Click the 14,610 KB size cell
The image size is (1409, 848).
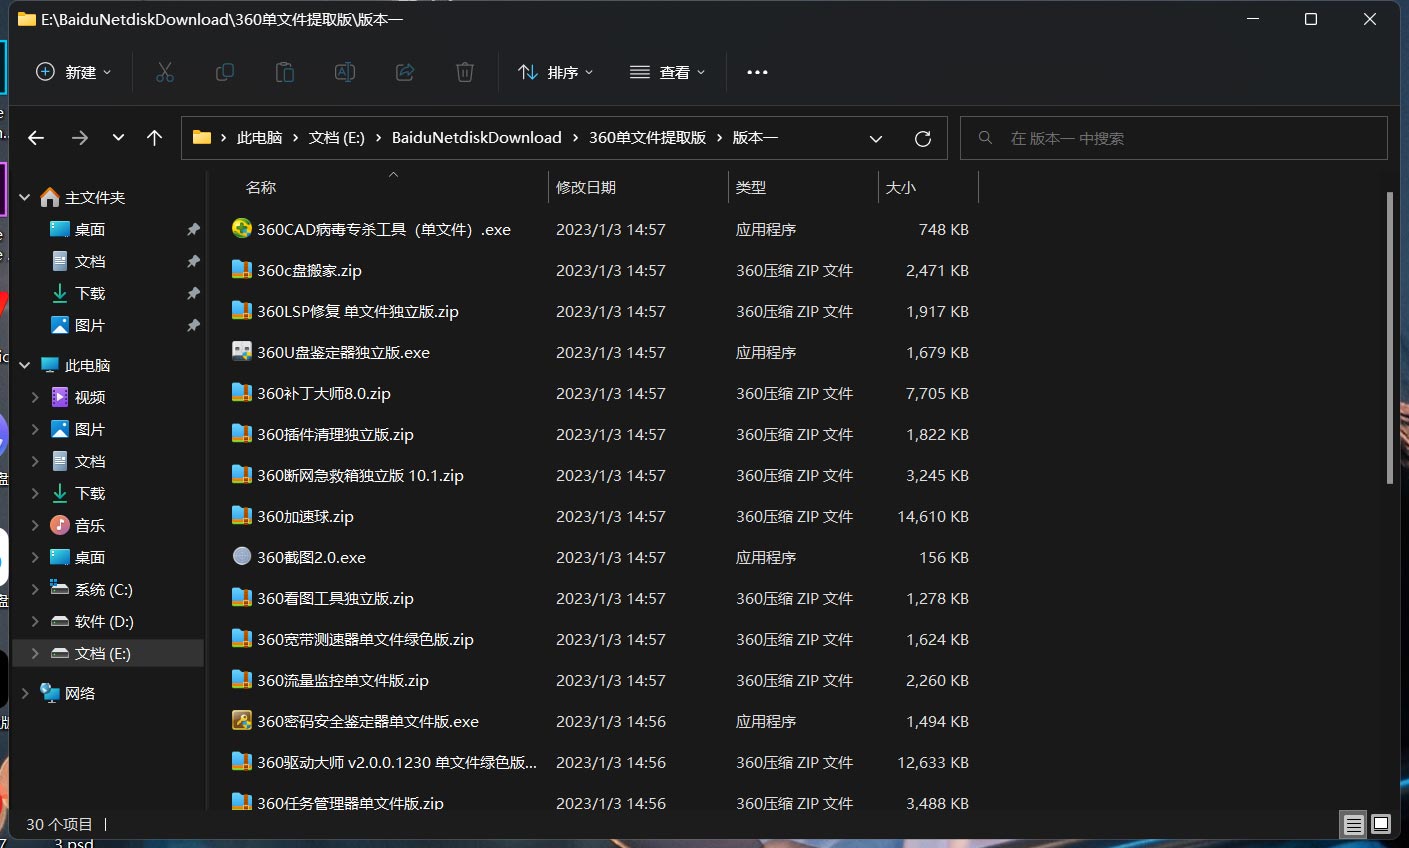point(933,516)
